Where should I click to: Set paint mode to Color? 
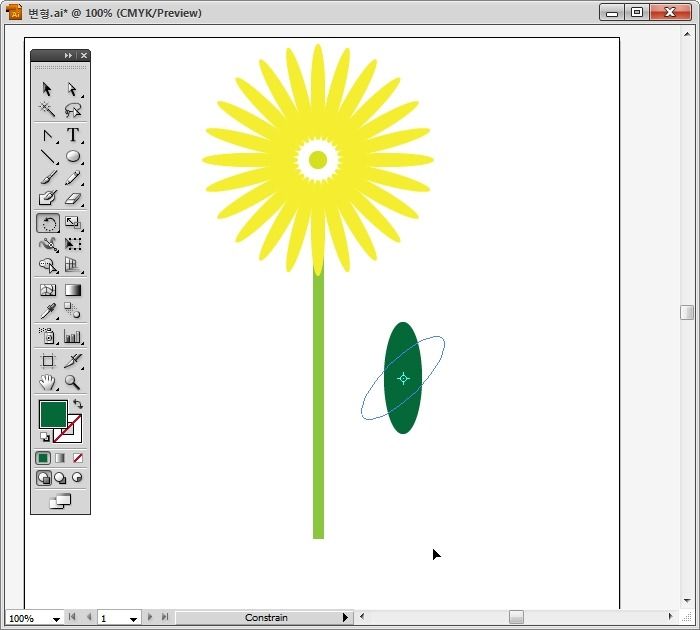click(43, 458)
